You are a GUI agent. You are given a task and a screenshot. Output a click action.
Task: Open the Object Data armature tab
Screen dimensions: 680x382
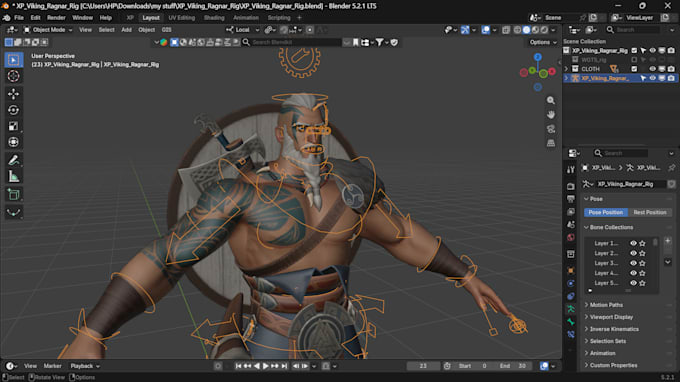(571, 309)
